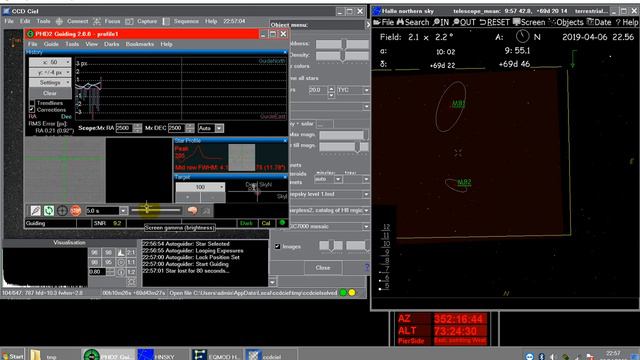This screenshot has height=360, width=640.
Task: Click the Target panel zoom-in plus button
Action: coord(188,198)
